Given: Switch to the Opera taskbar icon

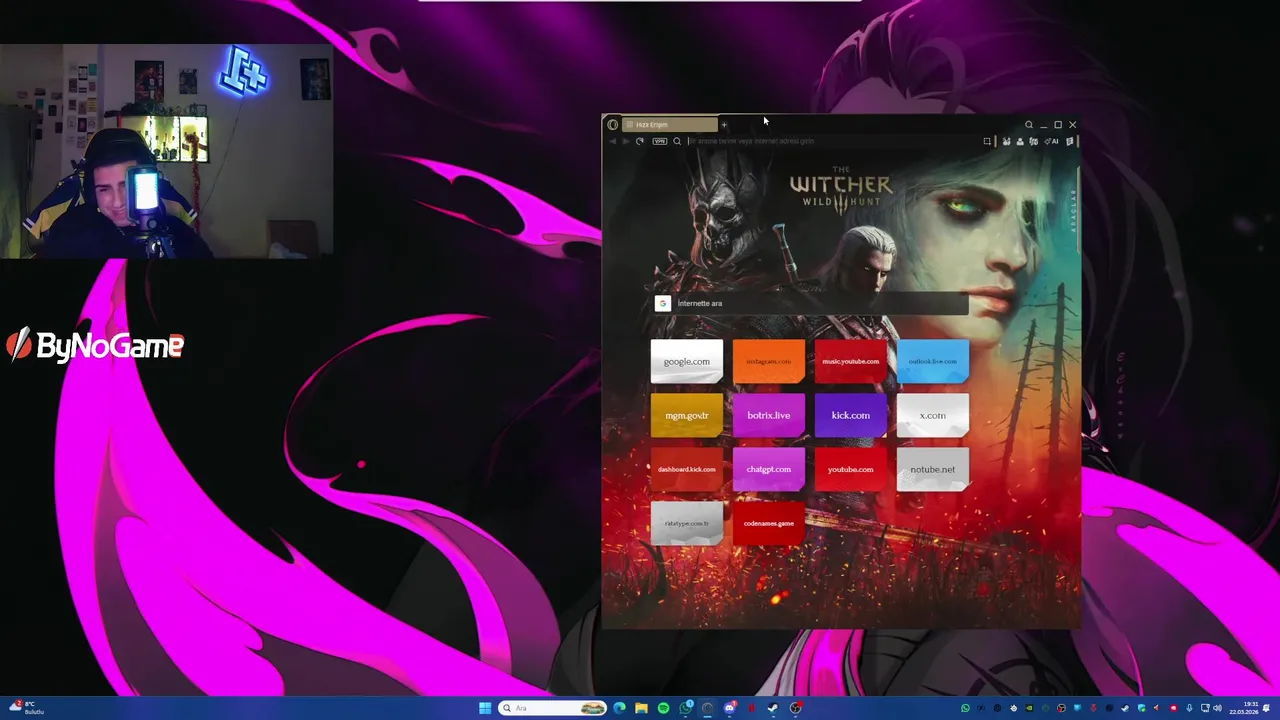Looking at the screenshot, I should coord(707,708).
